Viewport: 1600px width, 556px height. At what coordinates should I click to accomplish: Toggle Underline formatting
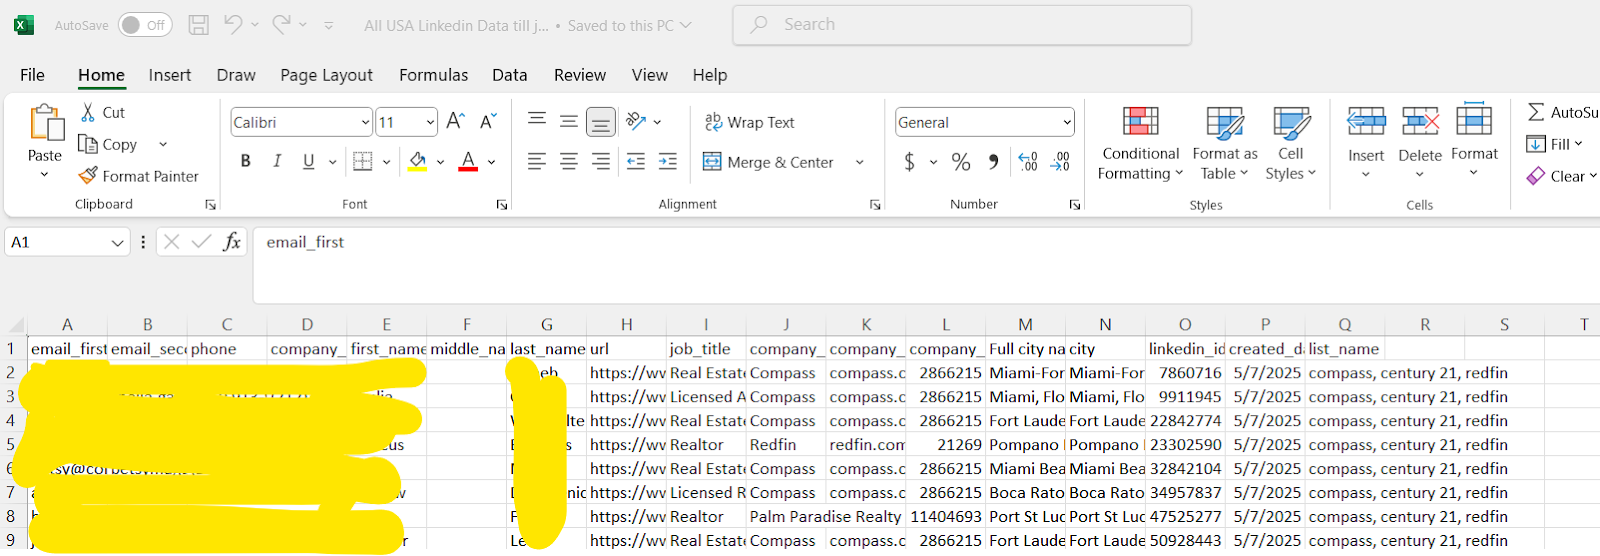309,161
